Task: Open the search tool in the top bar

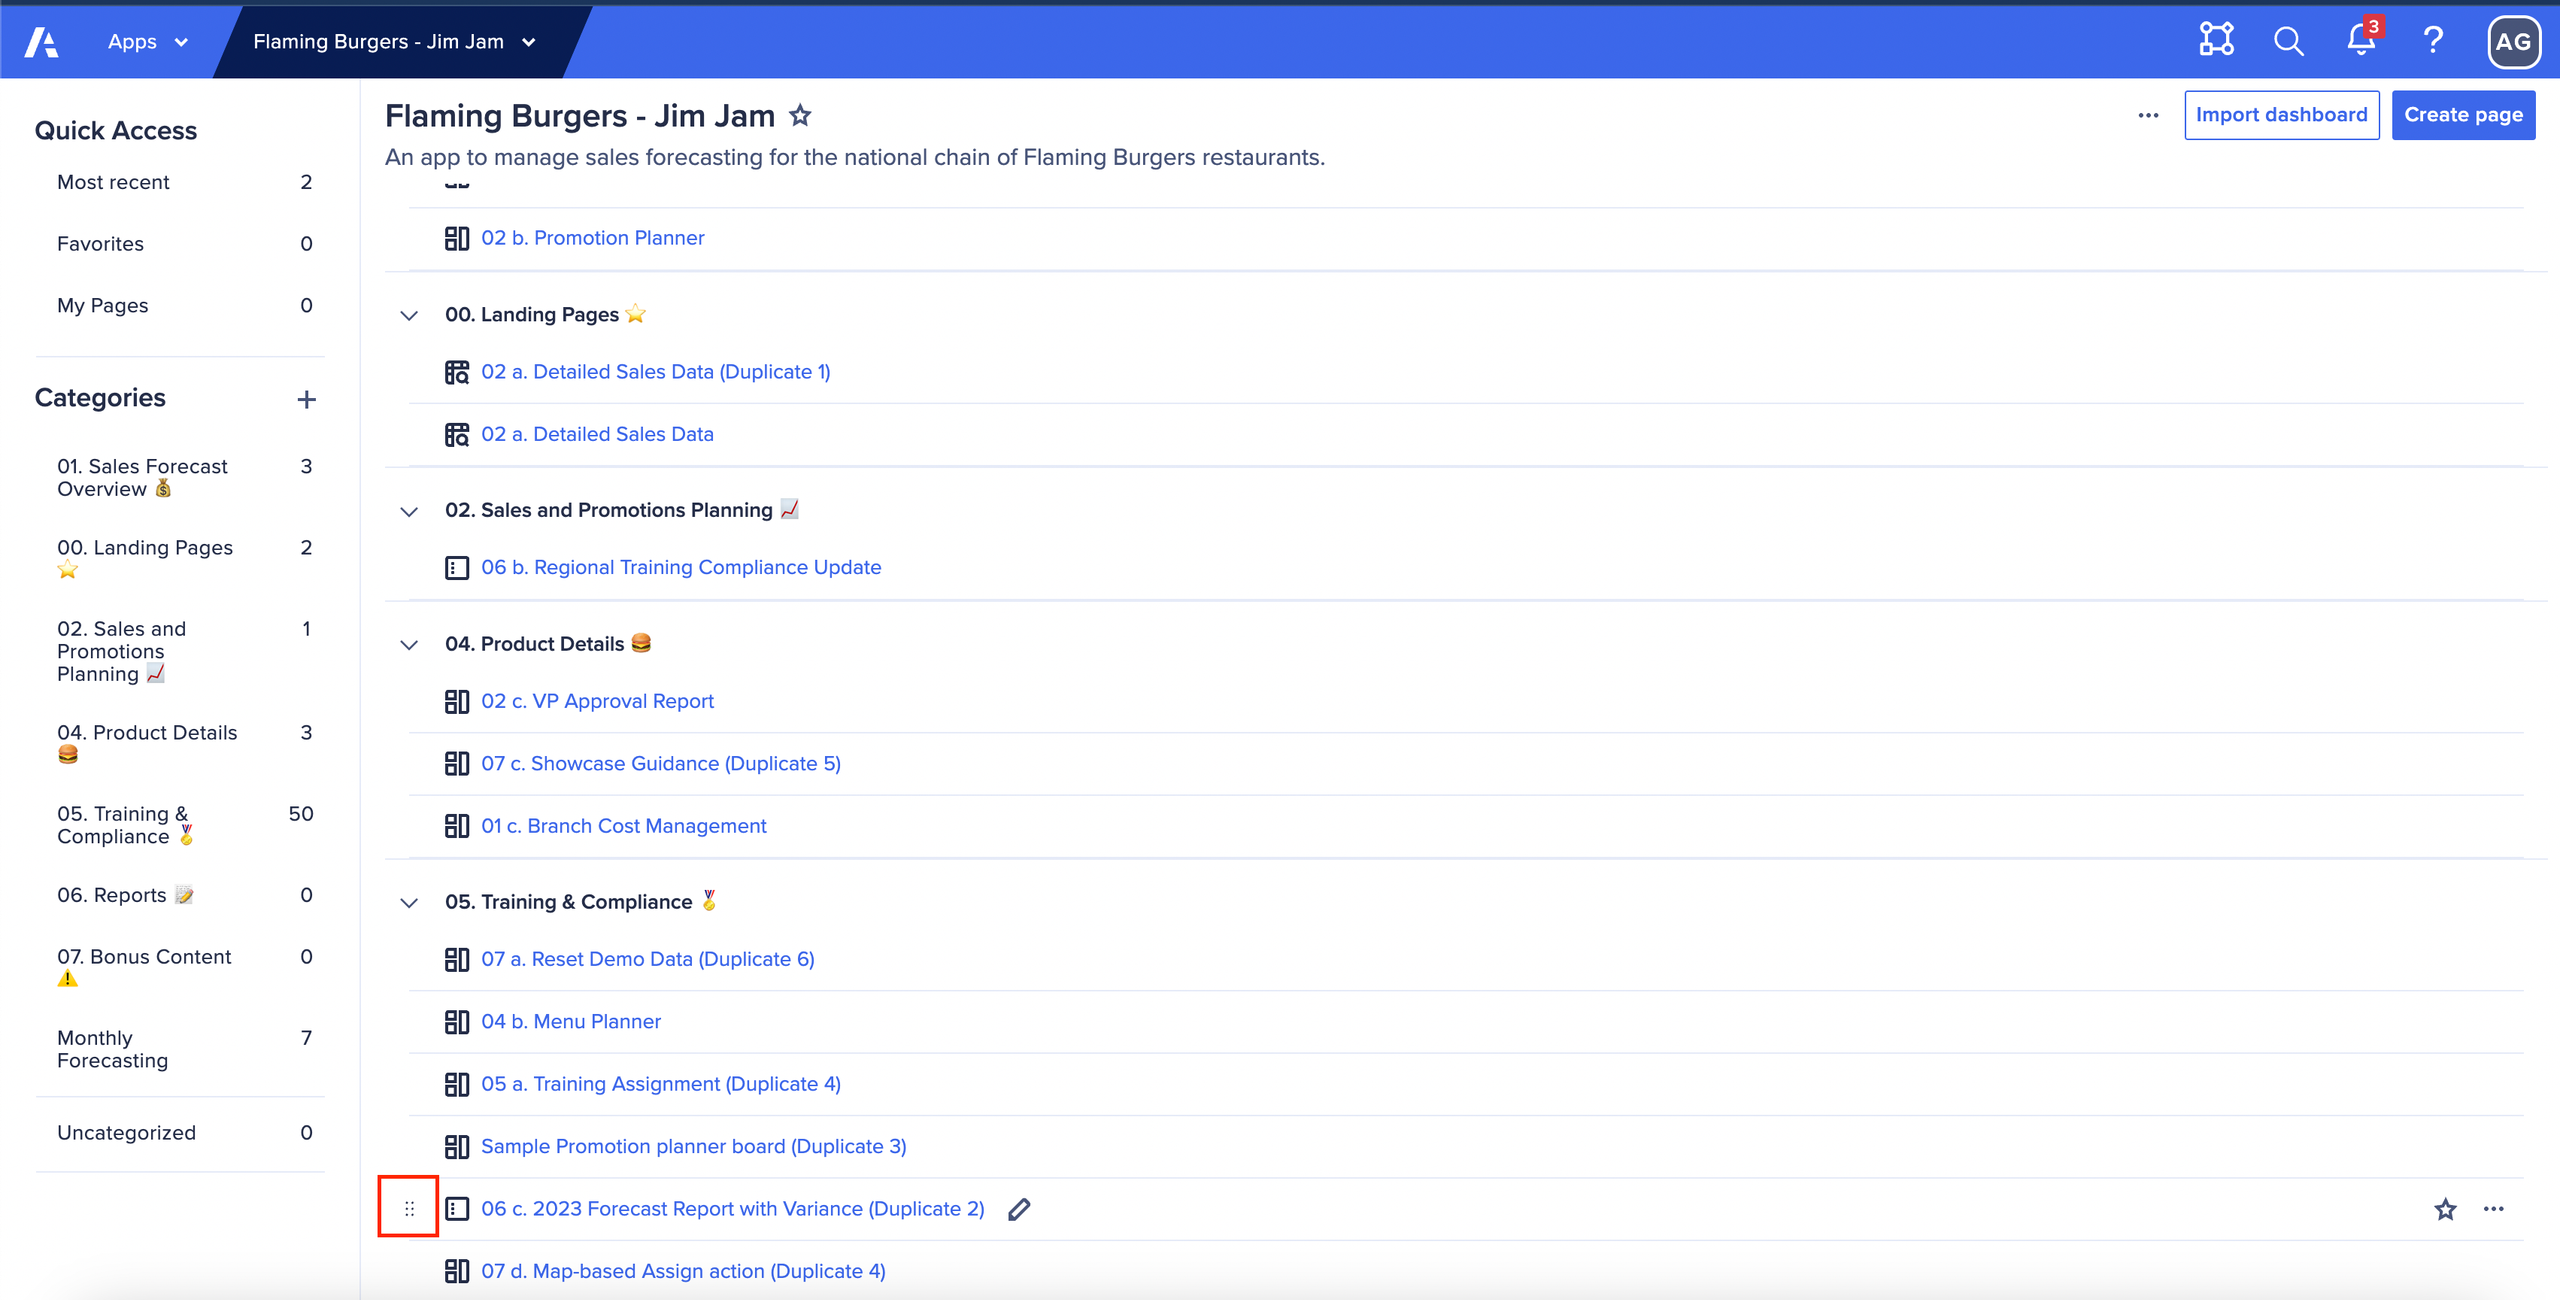Action: pyautogui.click(x=2287, y=40)
